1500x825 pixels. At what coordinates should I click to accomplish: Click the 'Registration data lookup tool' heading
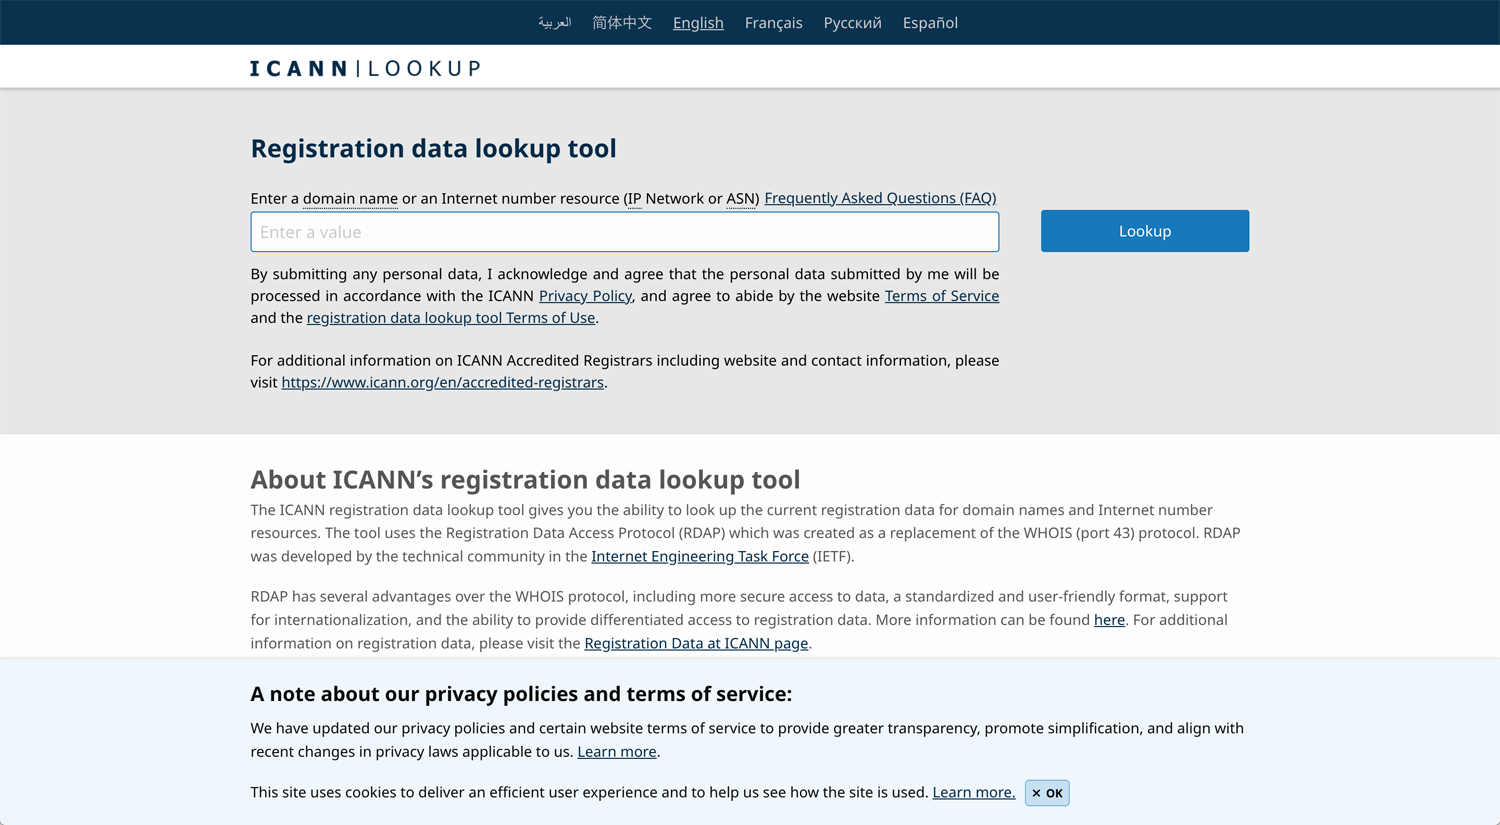433,148
